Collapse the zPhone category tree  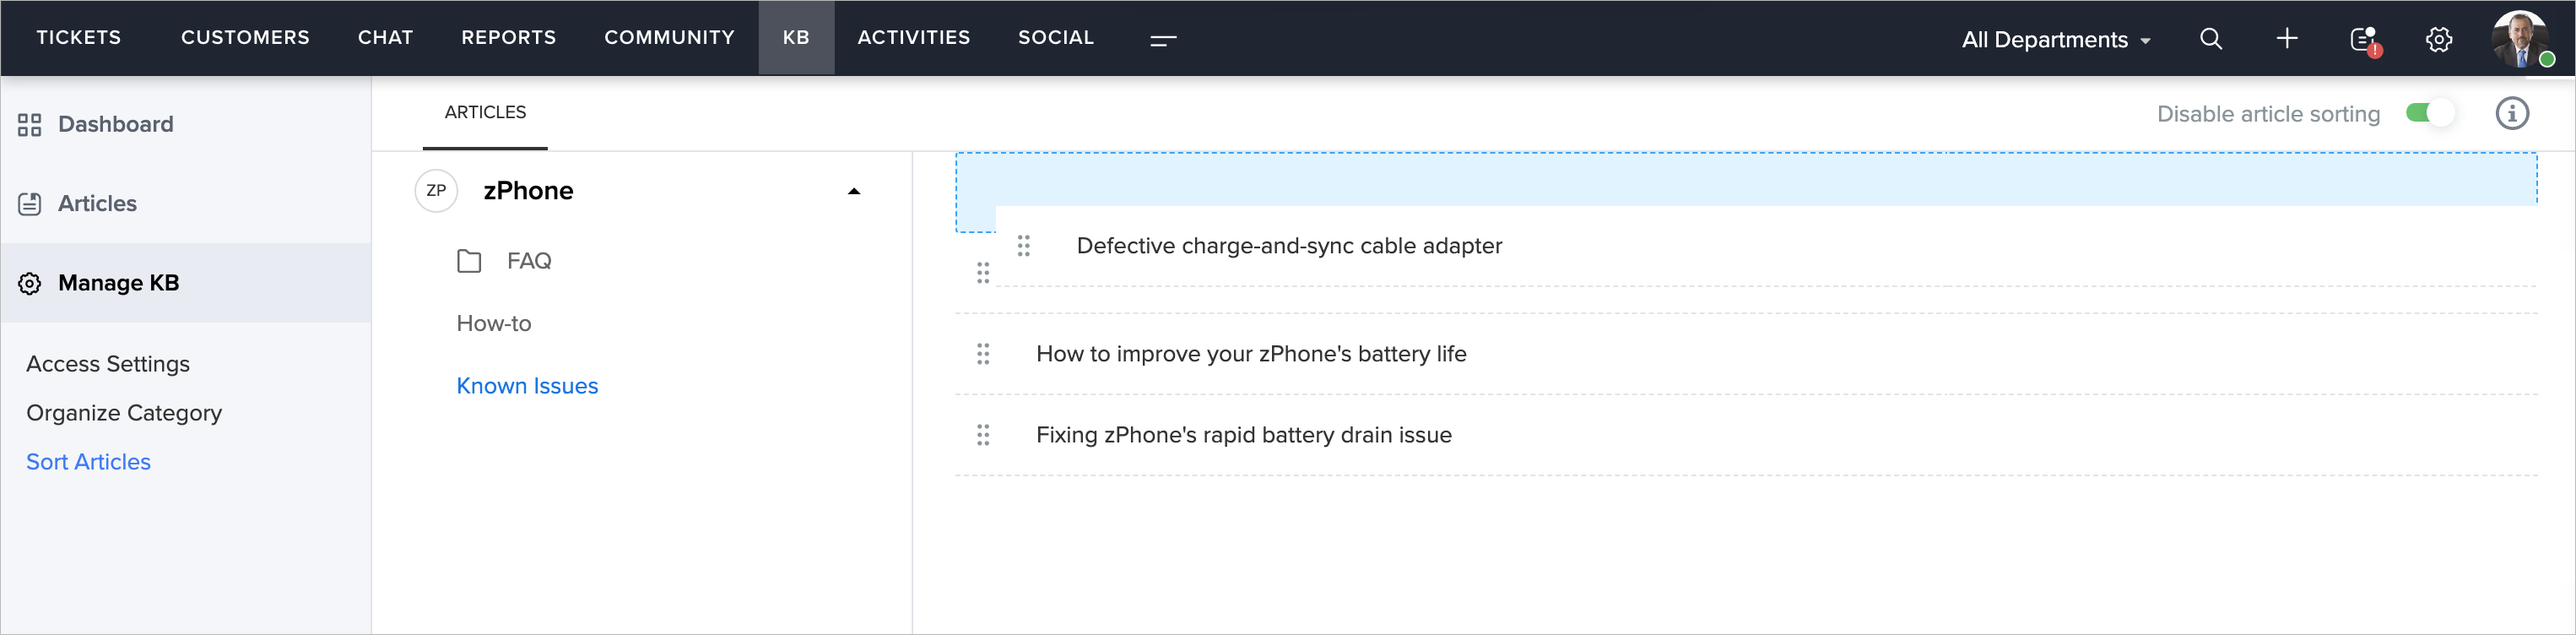(853, 191)
